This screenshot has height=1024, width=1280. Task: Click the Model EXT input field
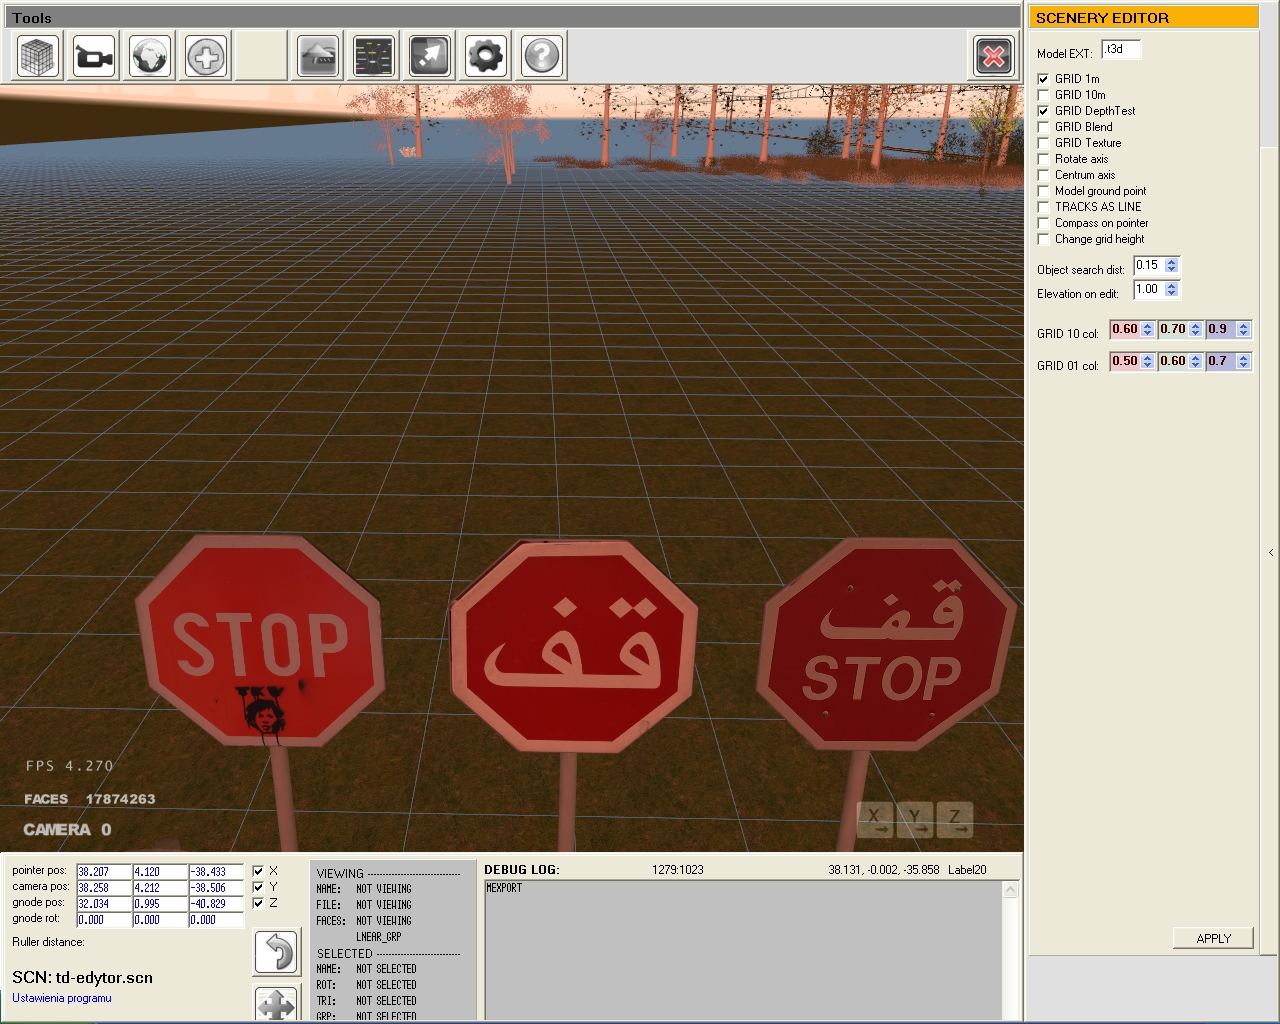pyautogui.click(x=1120, y=50)
